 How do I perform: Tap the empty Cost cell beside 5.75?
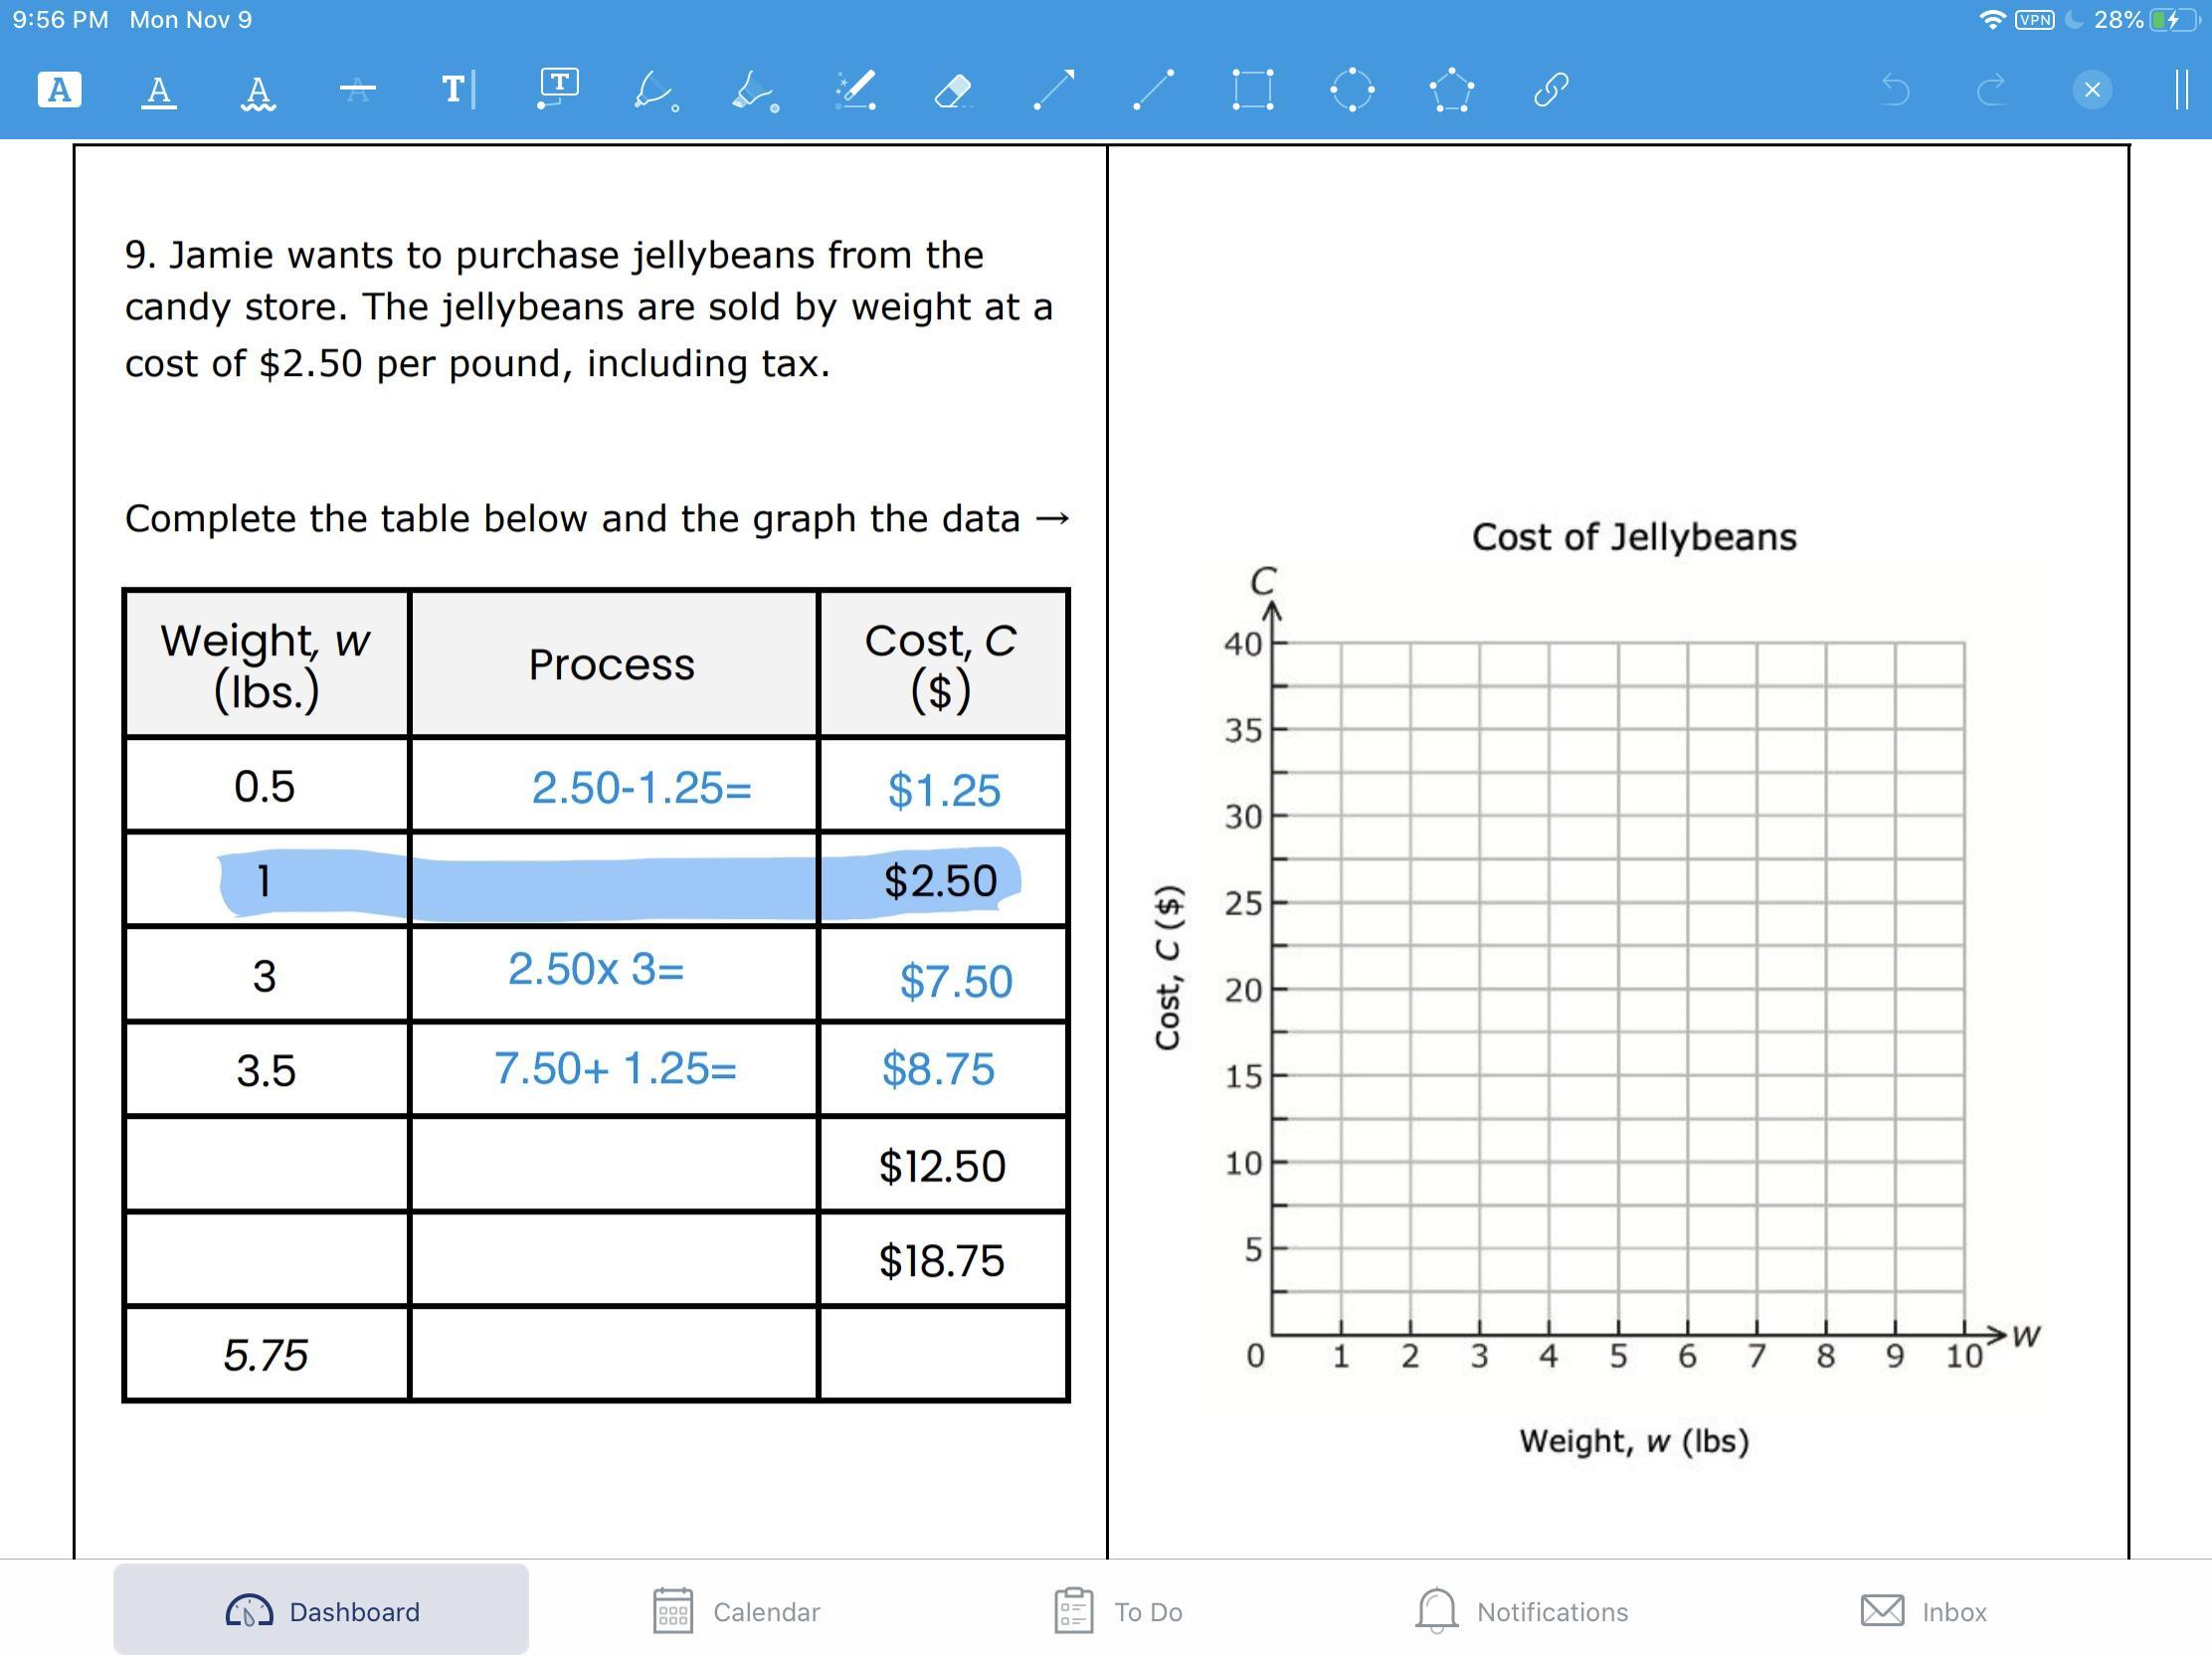[x=942, y=1354]
